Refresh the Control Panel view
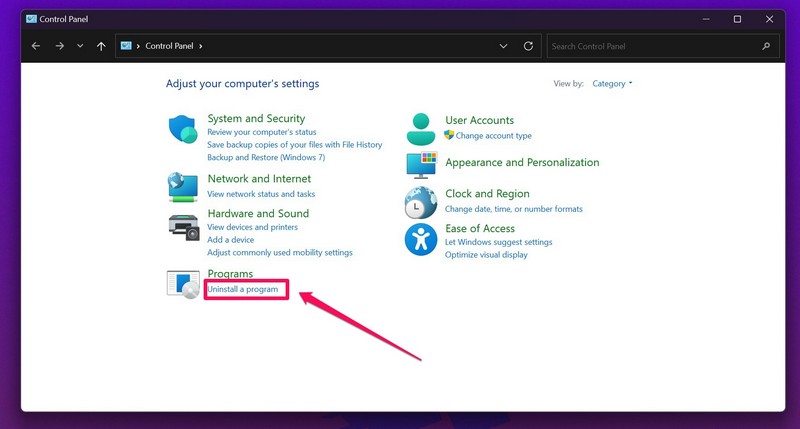This screenshot has width=800, height=429. 528,46
